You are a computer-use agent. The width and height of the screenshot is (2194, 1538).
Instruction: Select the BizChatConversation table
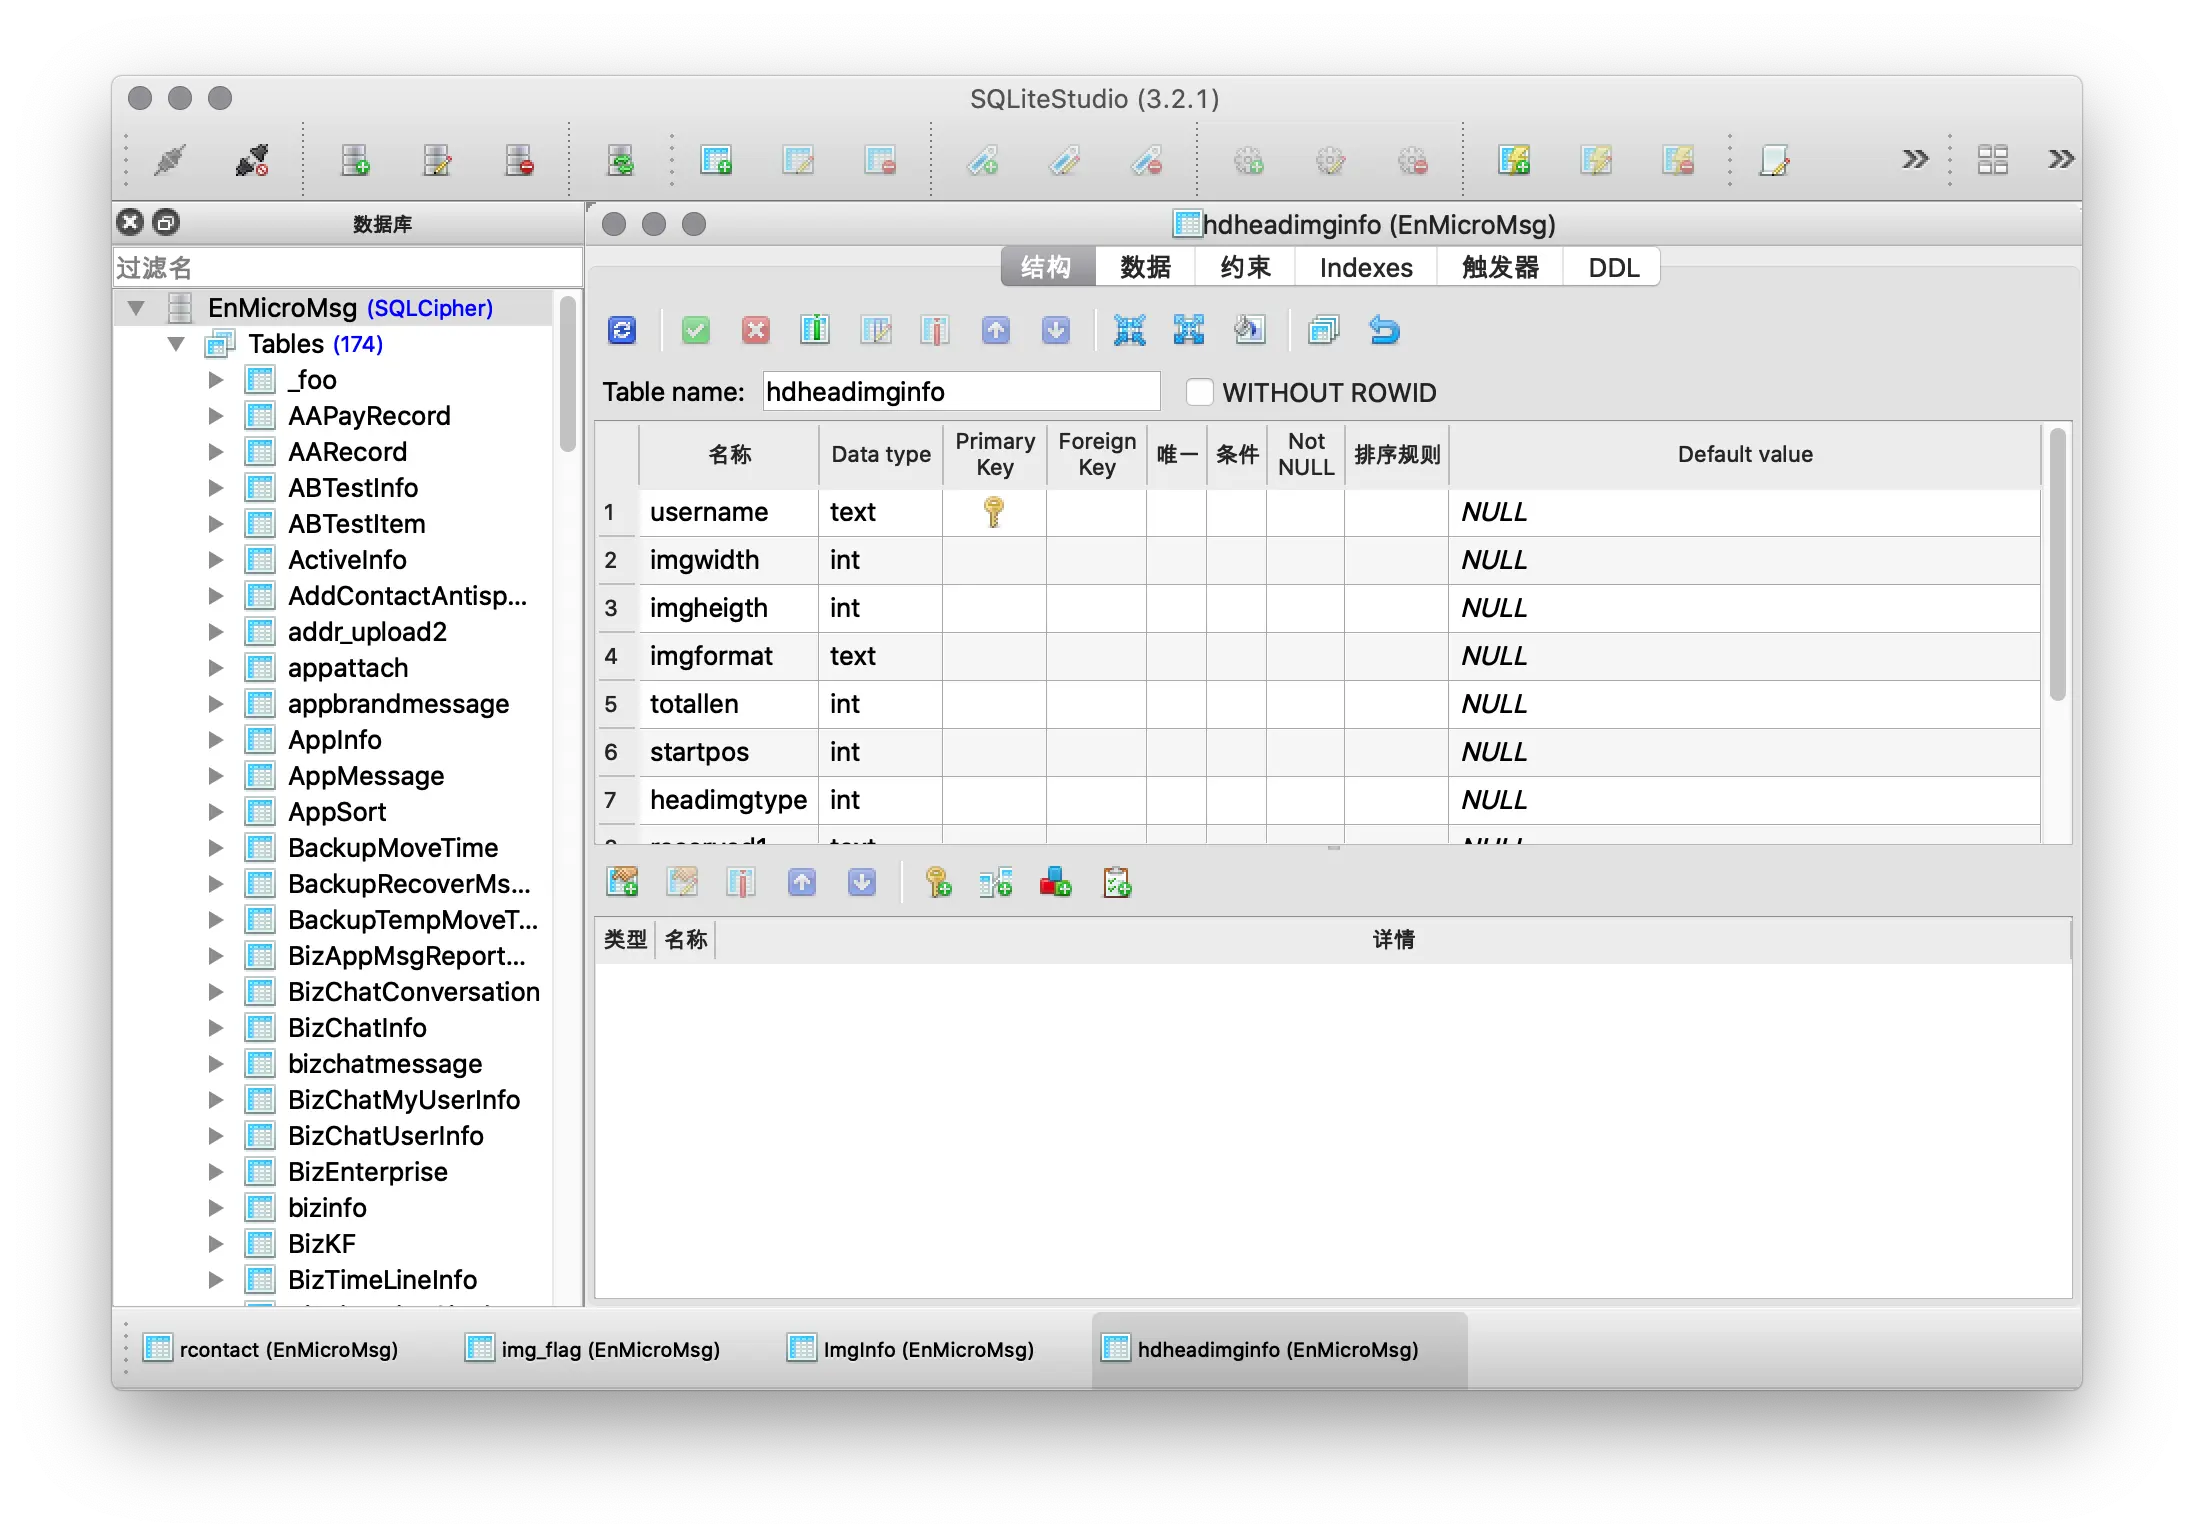(413, 992)
